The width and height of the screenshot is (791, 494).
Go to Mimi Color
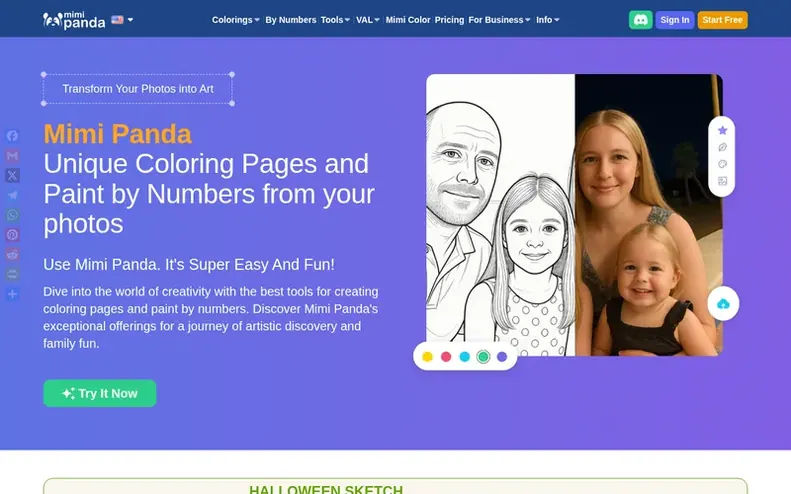[x=408, y=20]
